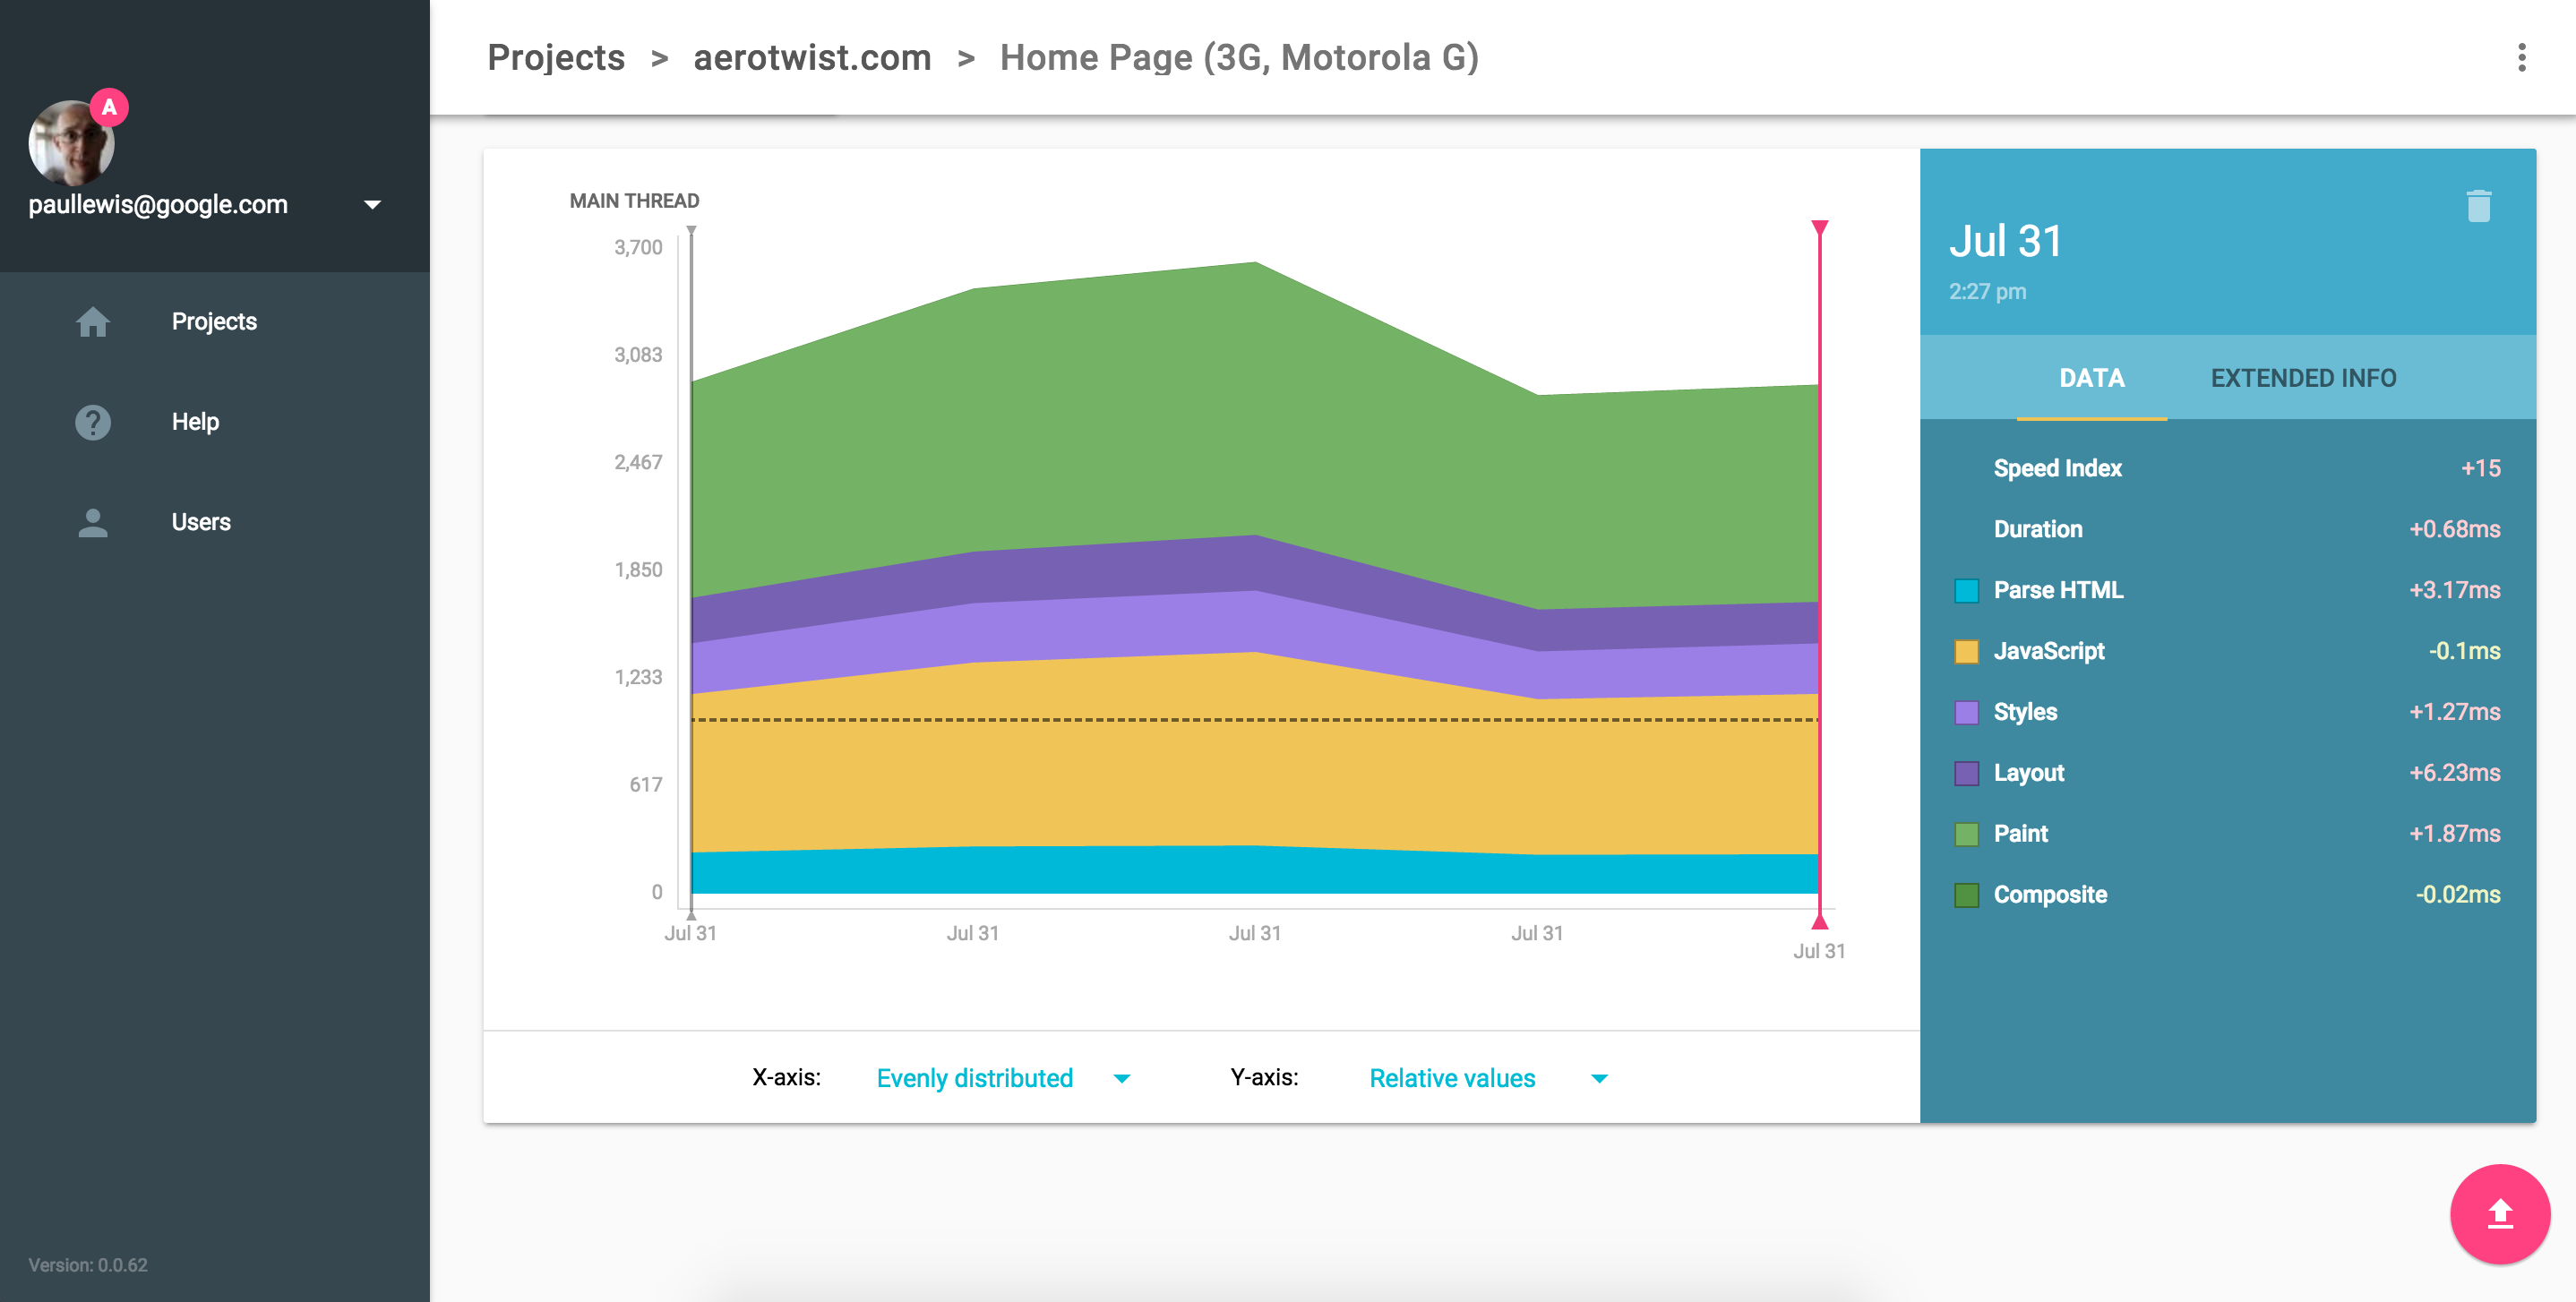Click the home icon beside Projects

point(93,321)
